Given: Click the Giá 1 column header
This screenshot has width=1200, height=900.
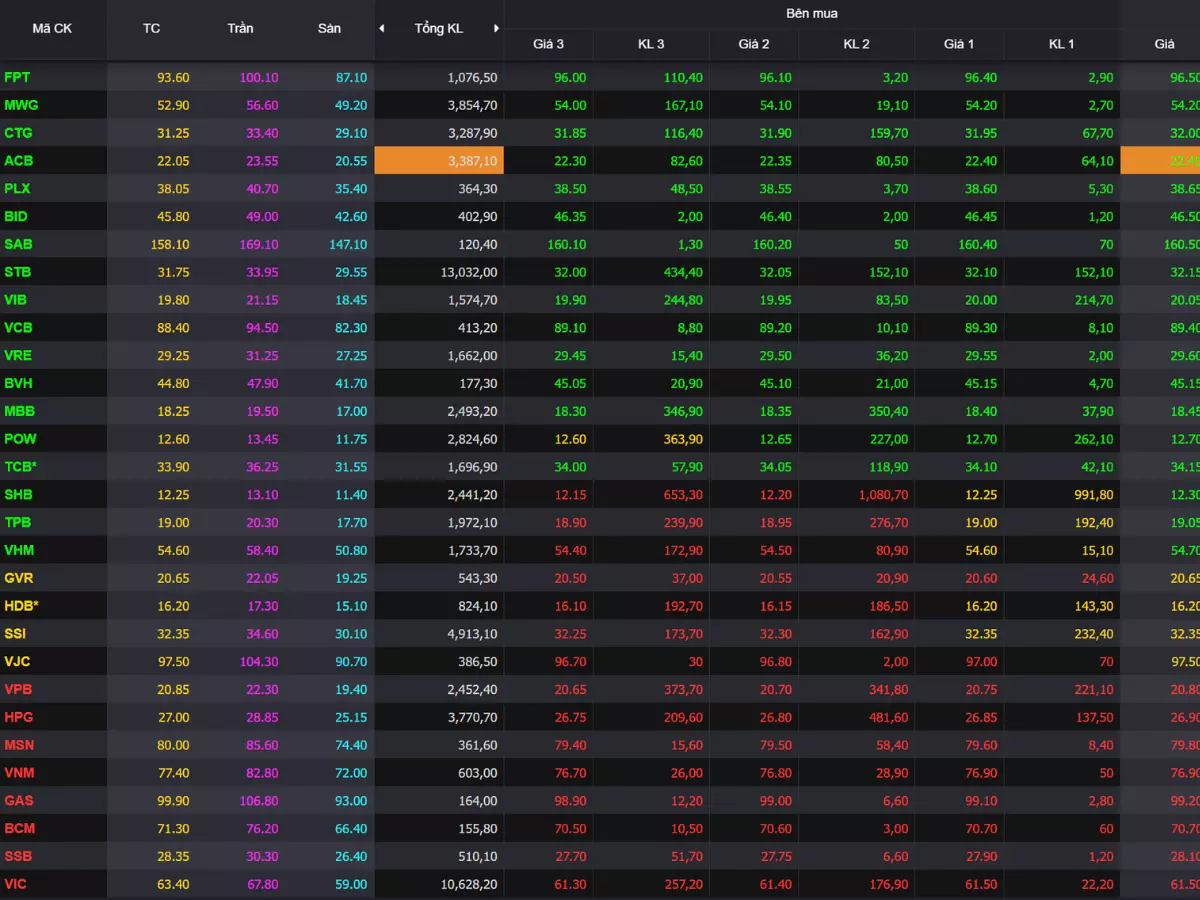Looking at the screenshot, I should pos(959,44).
